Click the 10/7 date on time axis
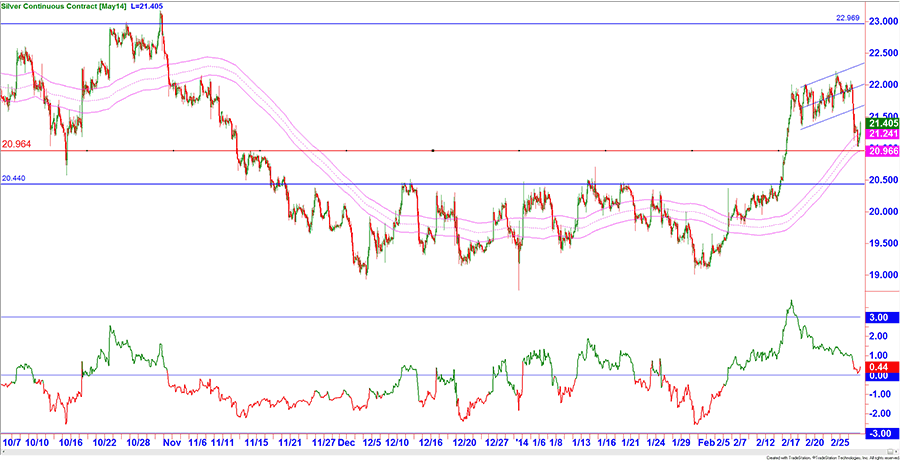Viewport: 900px width, 460px height. pos(13,441)
